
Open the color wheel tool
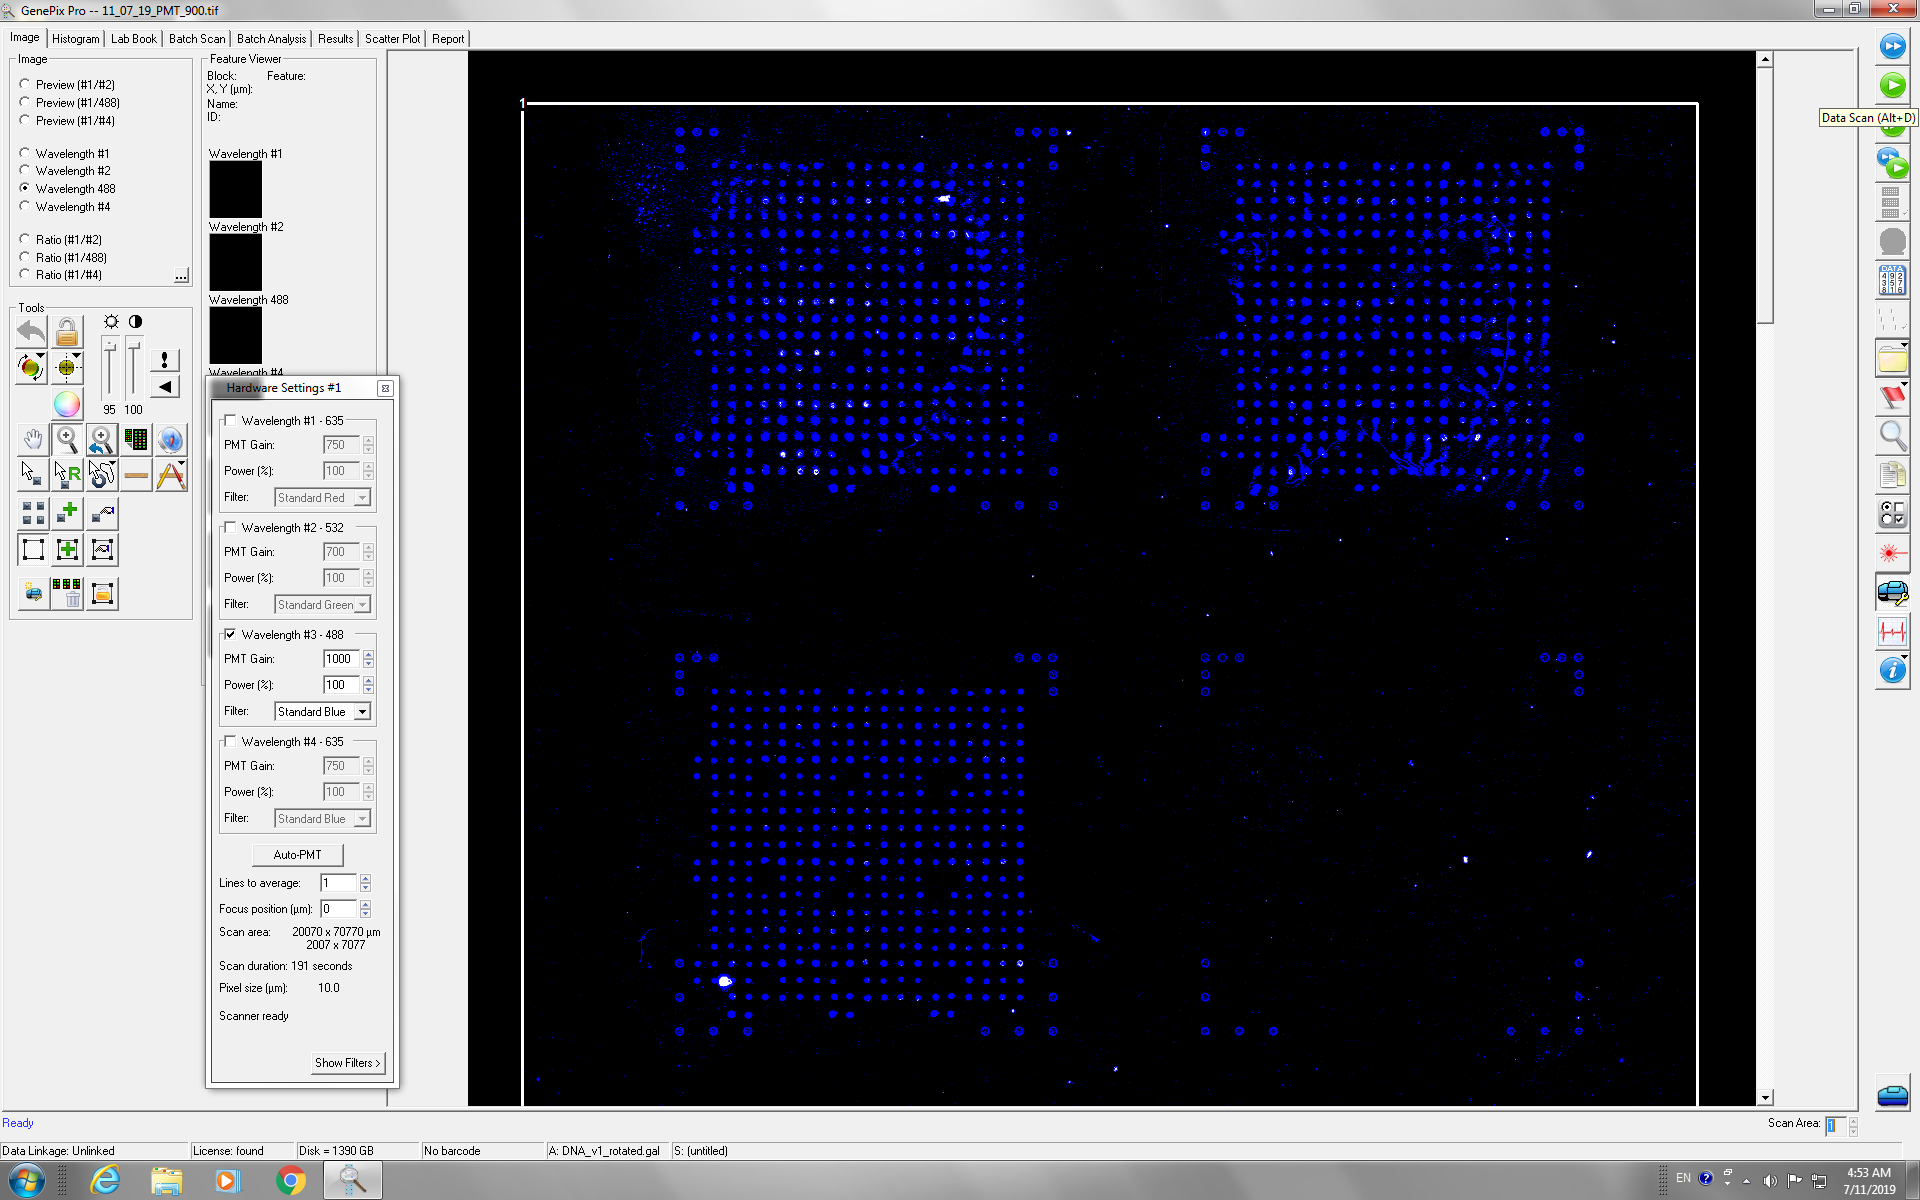click(66, 404)
